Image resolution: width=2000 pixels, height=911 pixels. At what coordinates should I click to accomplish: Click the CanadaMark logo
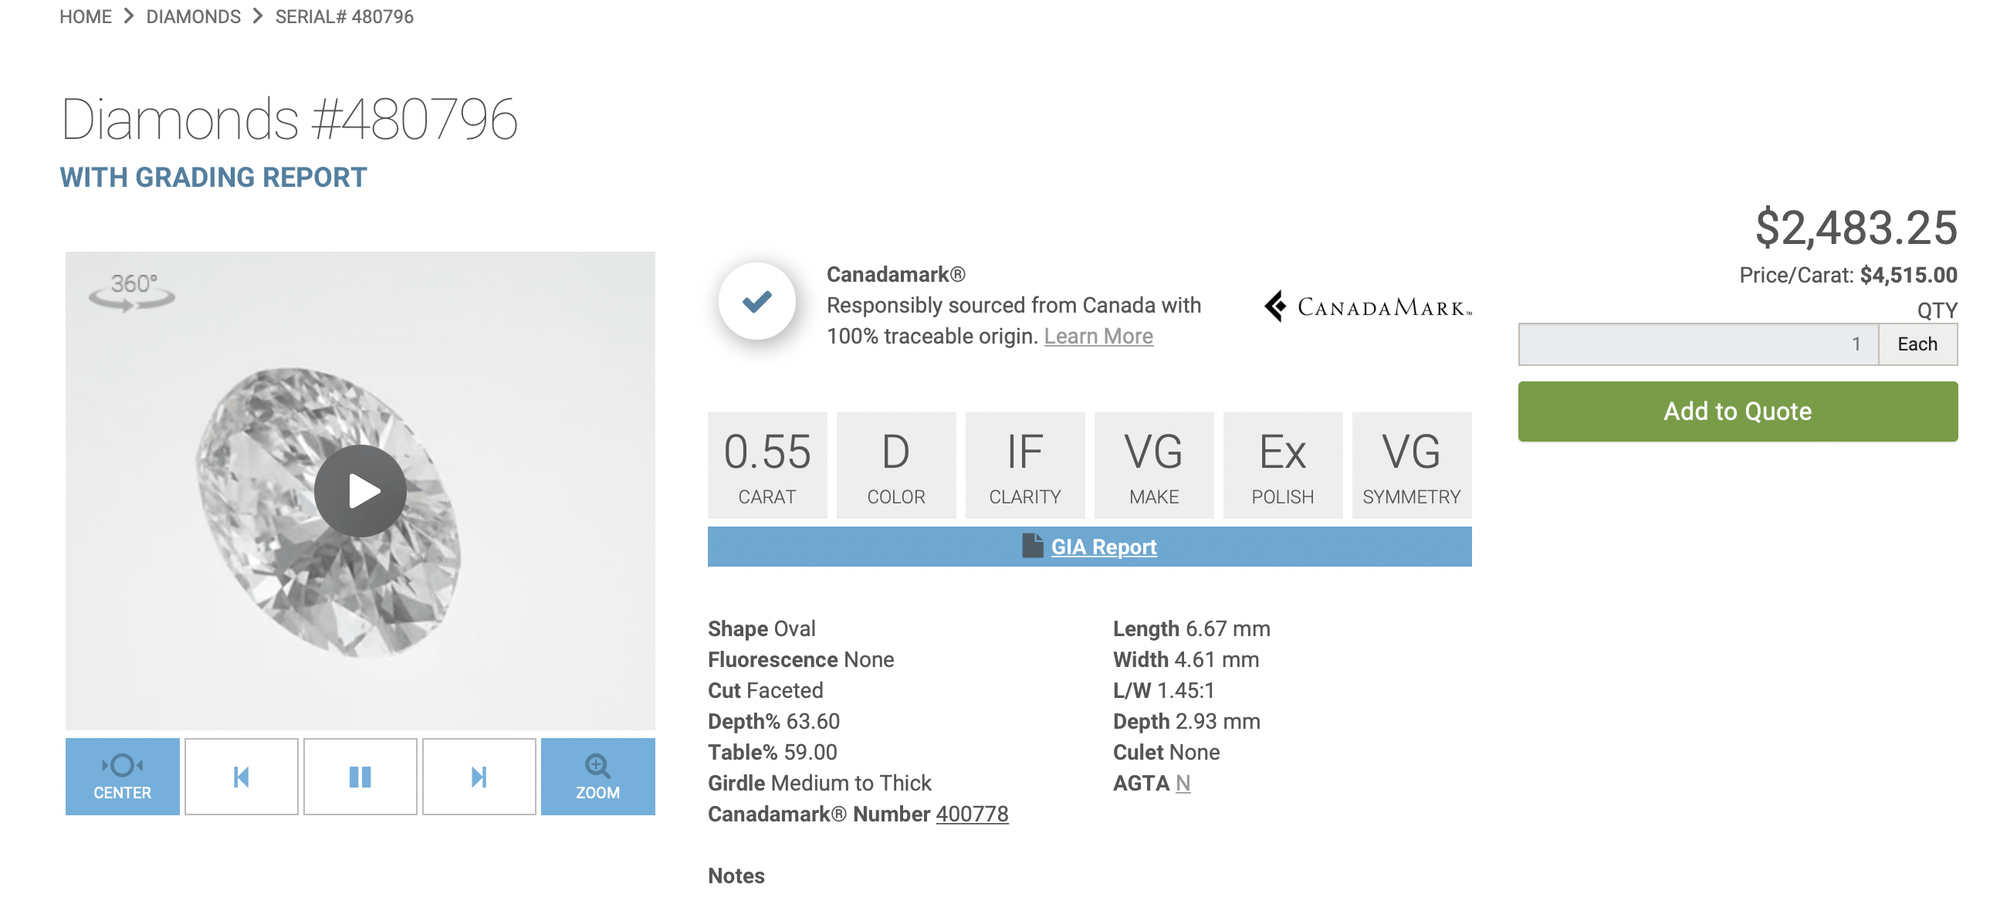1368,306
